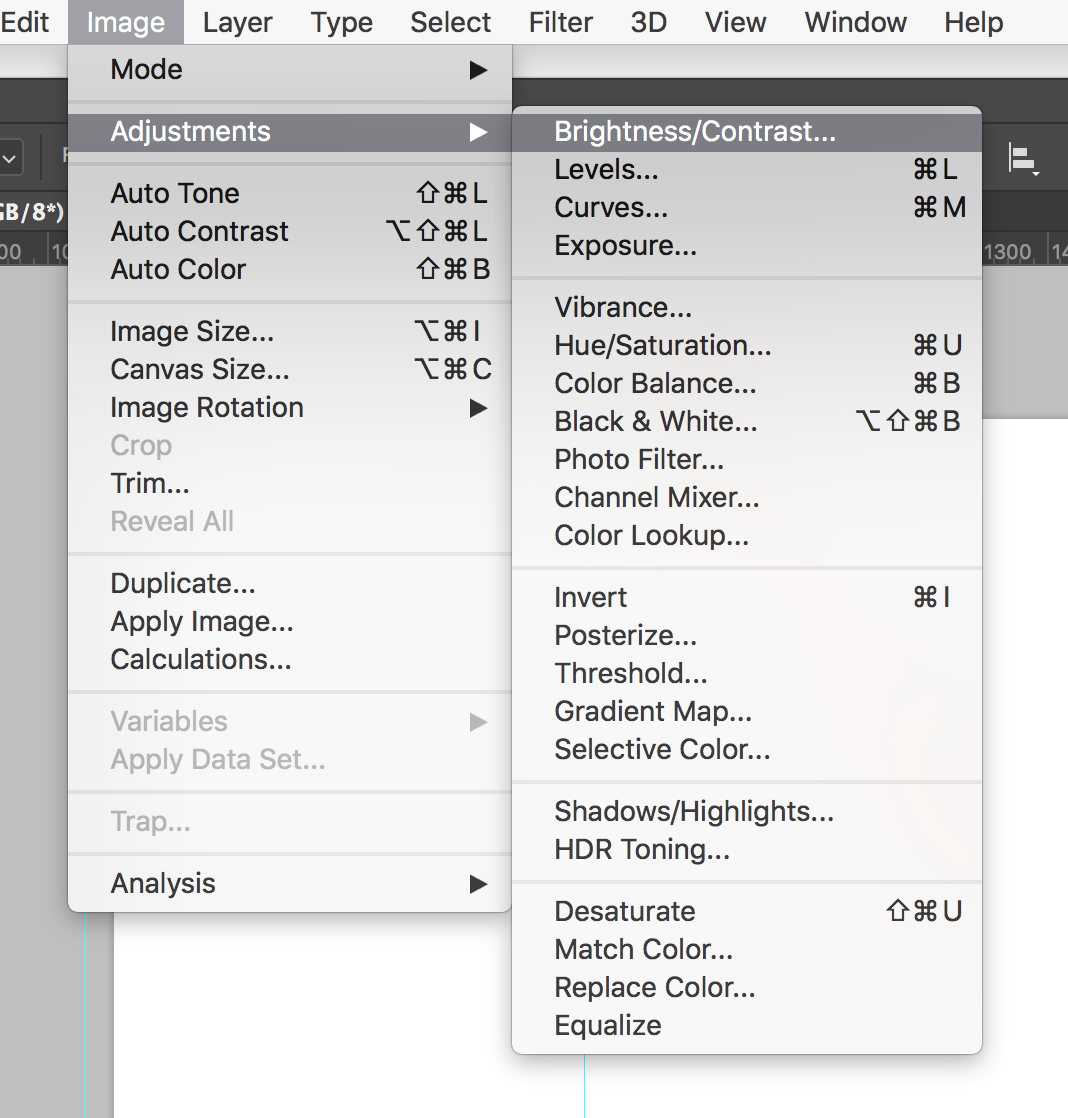Invert the image colors
The image size is (1068, 1118).
coord(591,598)
